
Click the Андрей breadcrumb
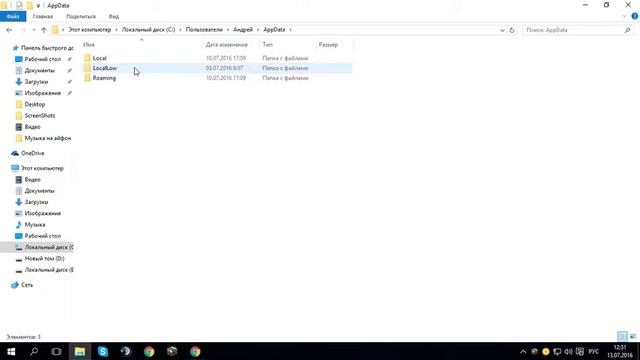(243, 30)
